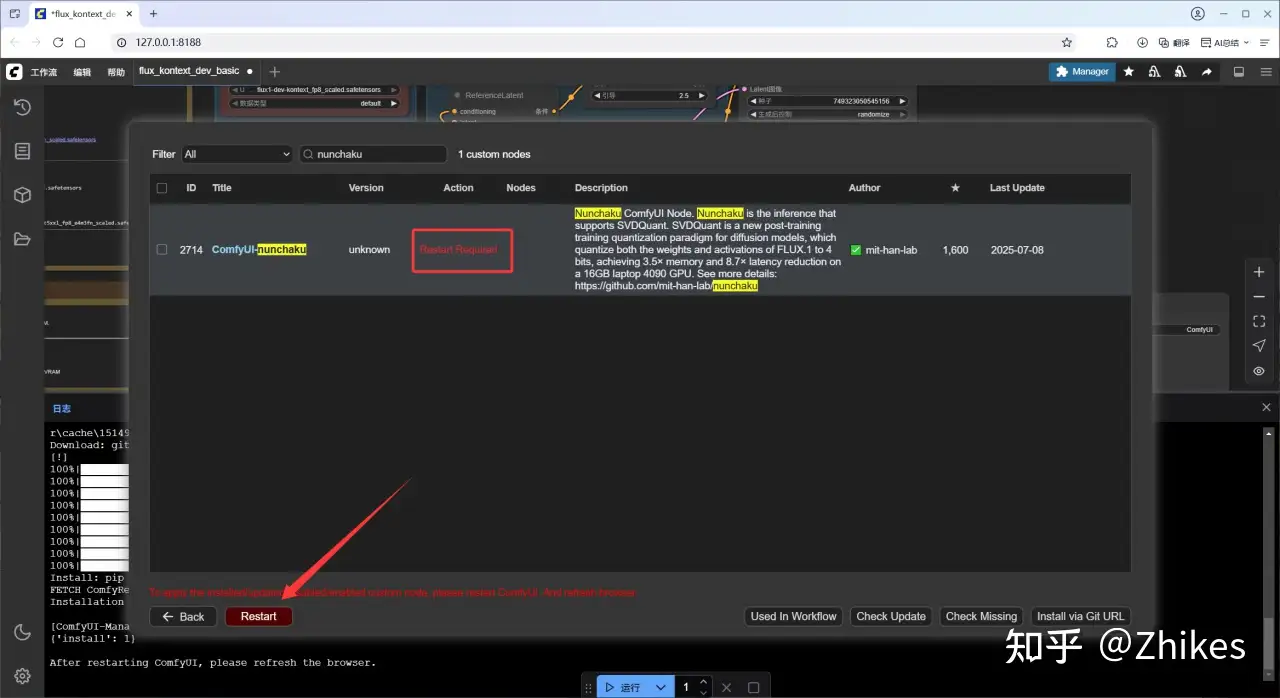The image size is (1280, 698).
Task: Click the Check Update button
Action: click(891, 616)
